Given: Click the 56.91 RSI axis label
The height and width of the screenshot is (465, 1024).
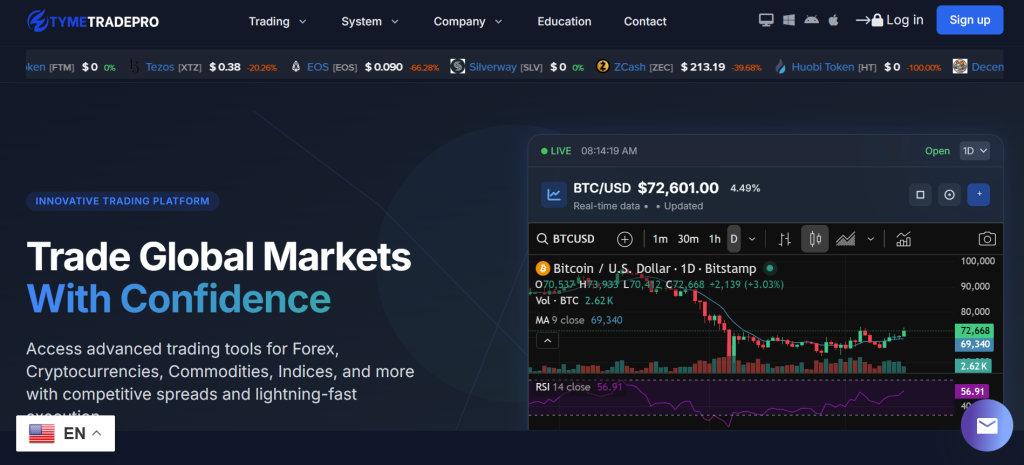Looking at the screenshot, I should pyautogui.click(x=971, y=392).
